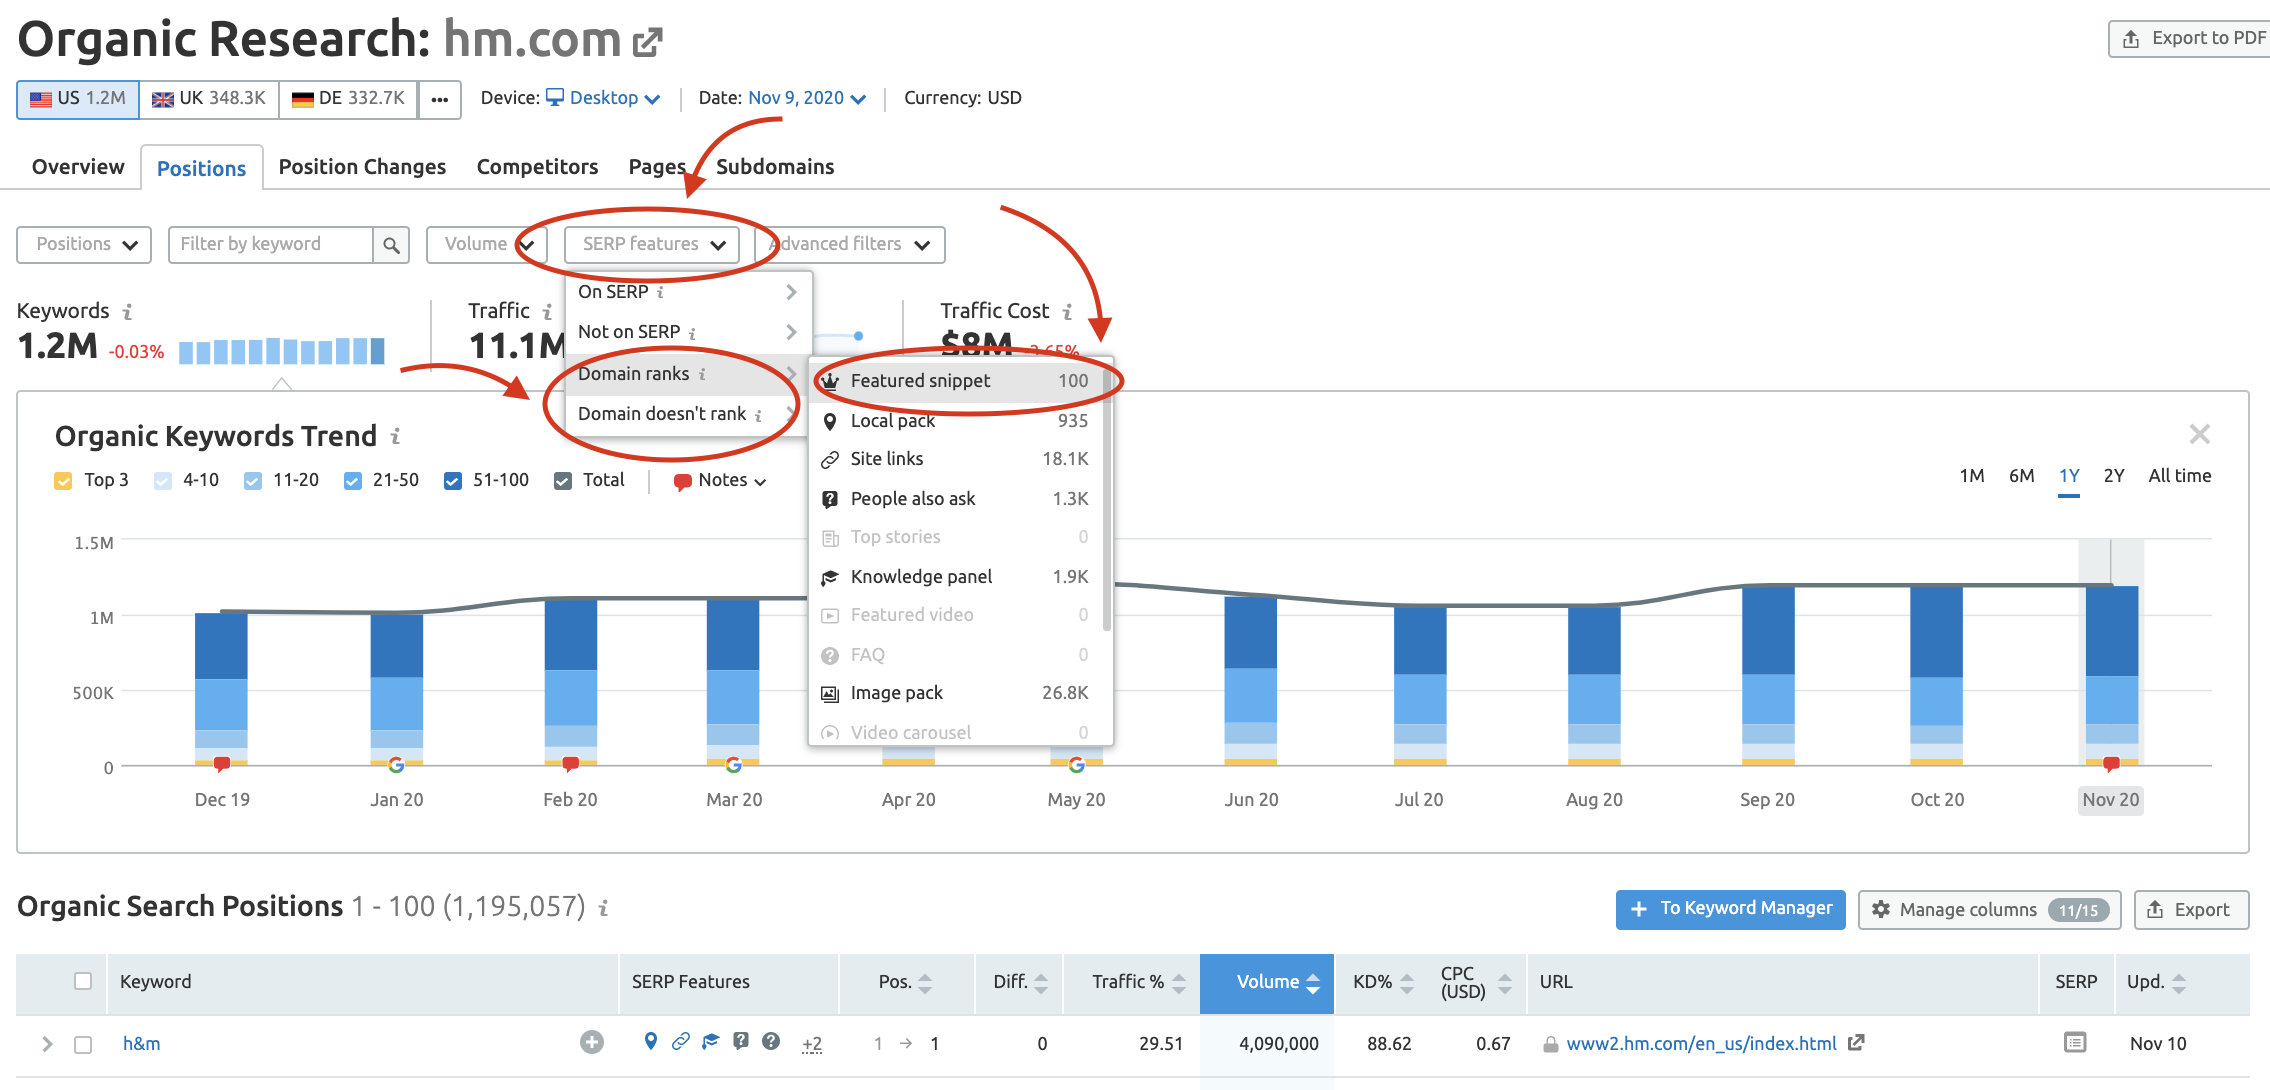The height and width of the screenshot is (1090, 2270).
Task: Open h&m URL external link icon
Action: tap(1856, 1043)
